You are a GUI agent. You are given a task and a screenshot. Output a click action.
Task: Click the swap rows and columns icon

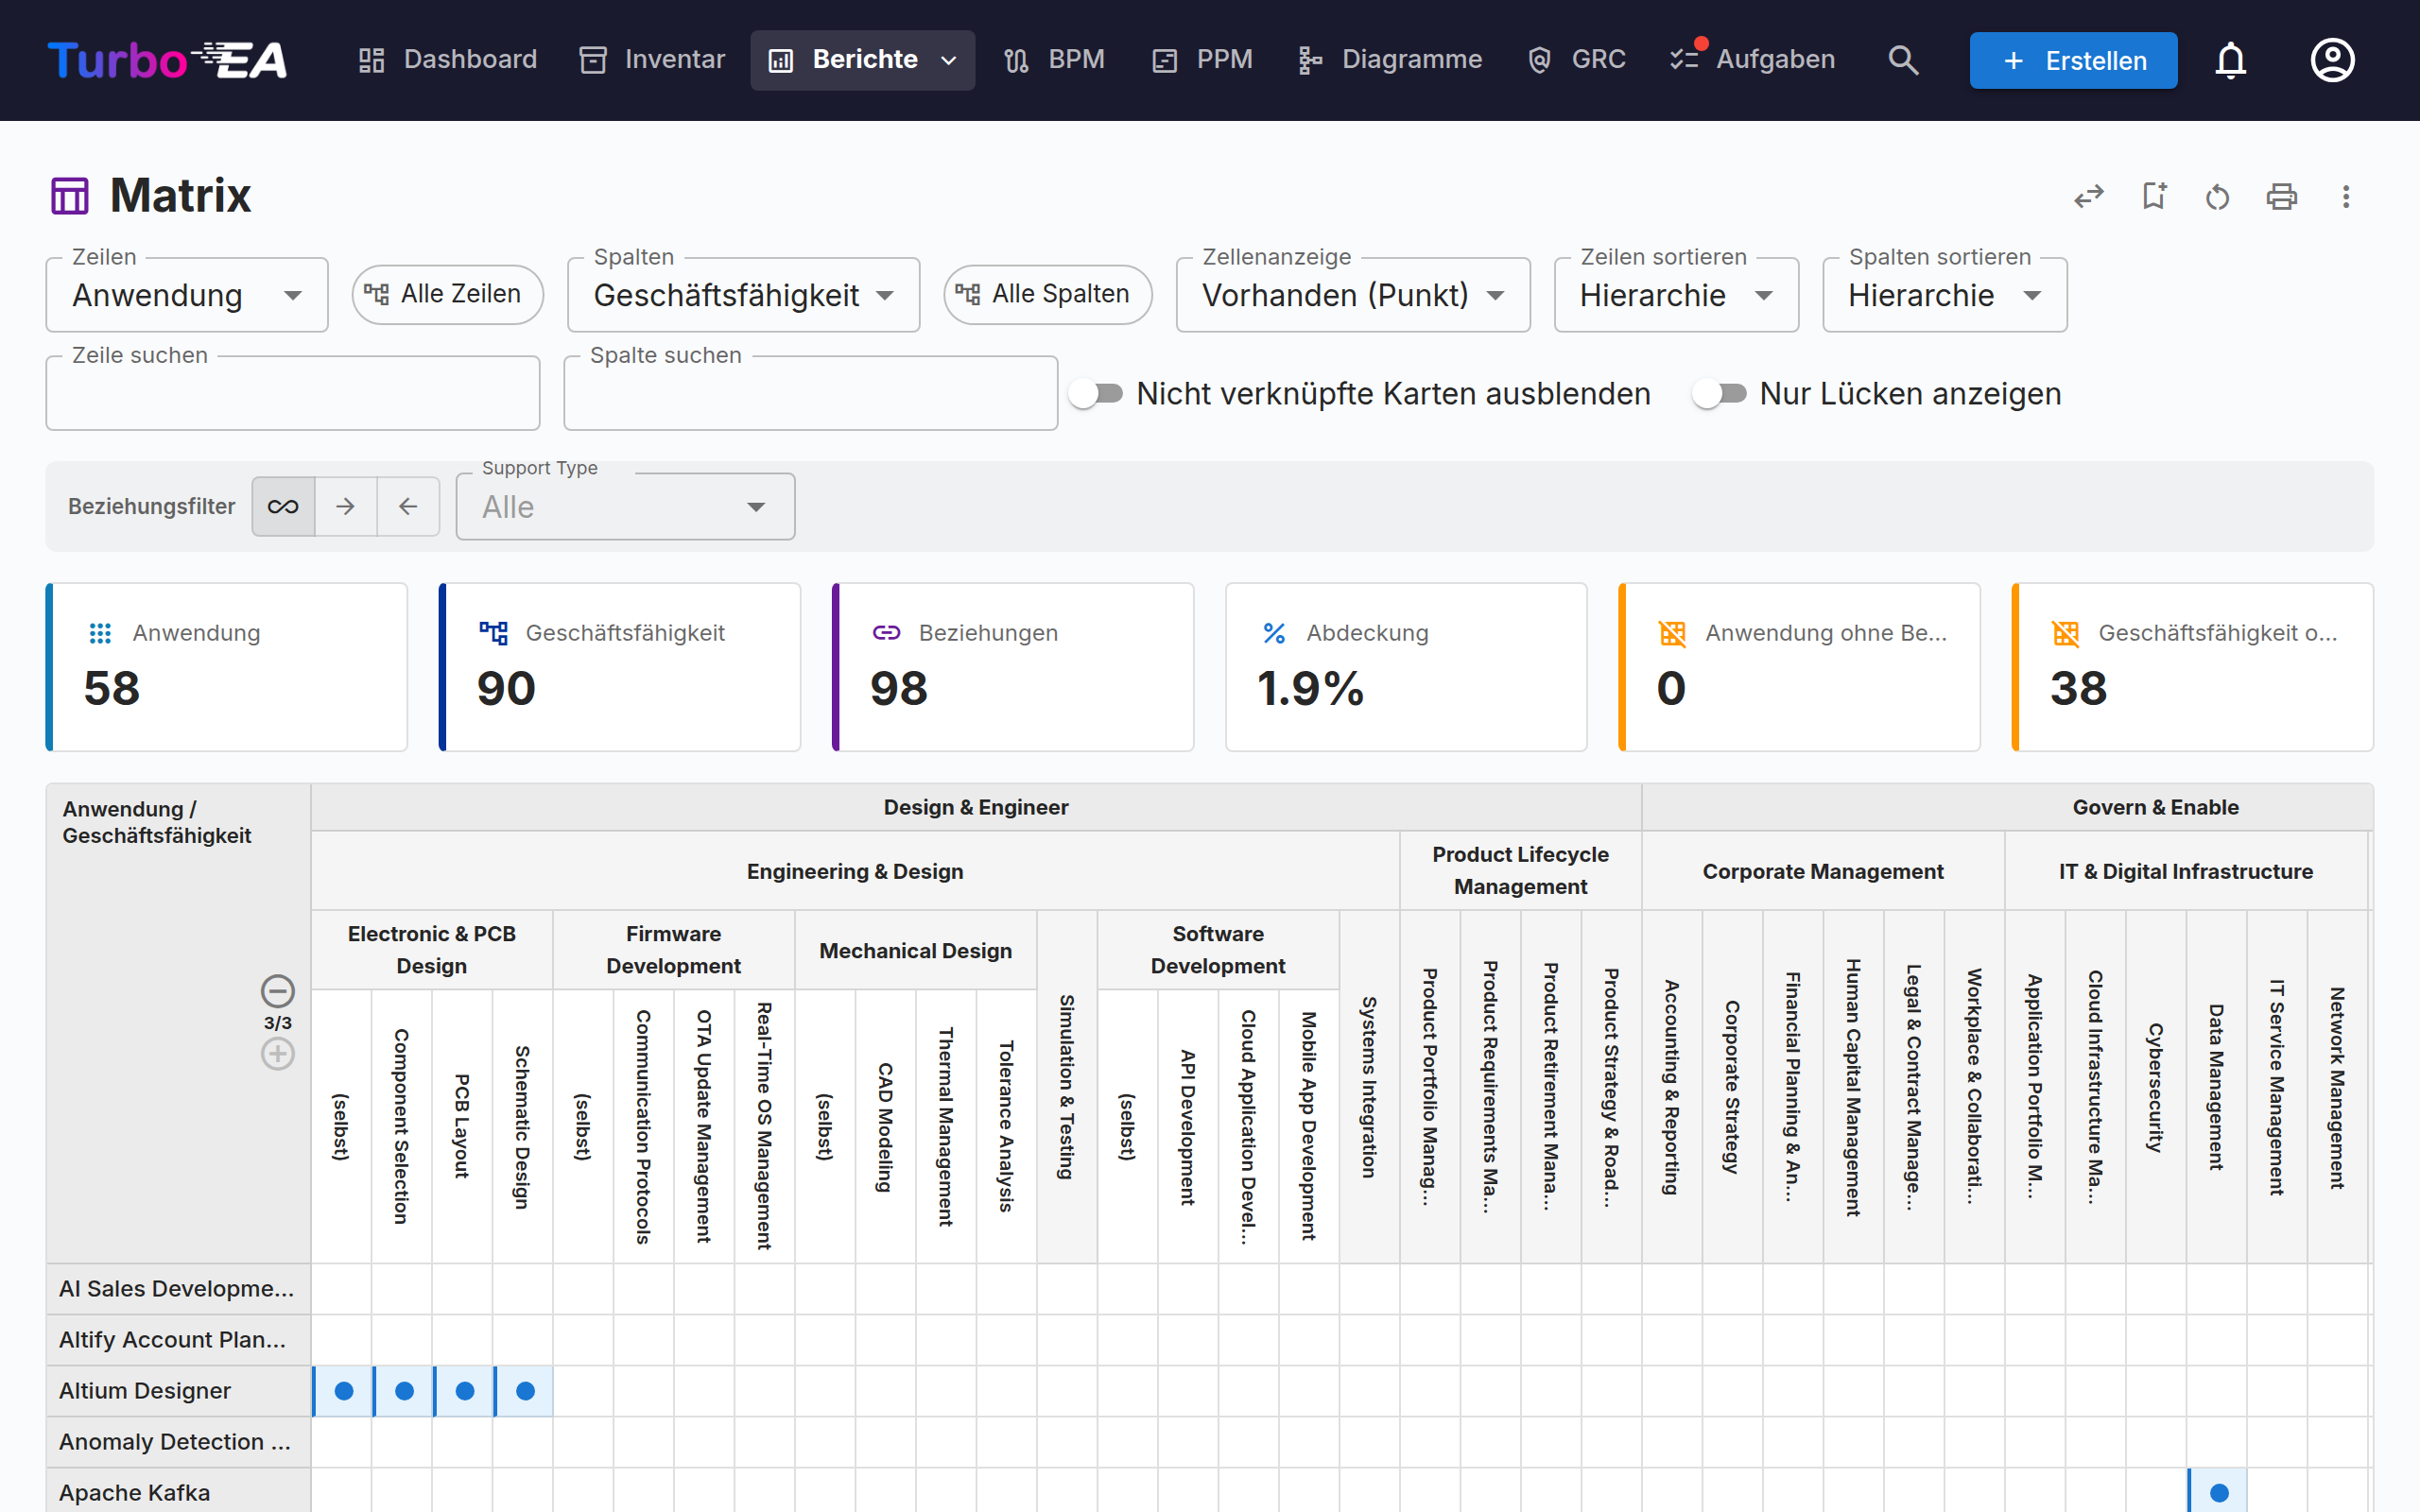pyautogui.click(x=2089, y=196)
